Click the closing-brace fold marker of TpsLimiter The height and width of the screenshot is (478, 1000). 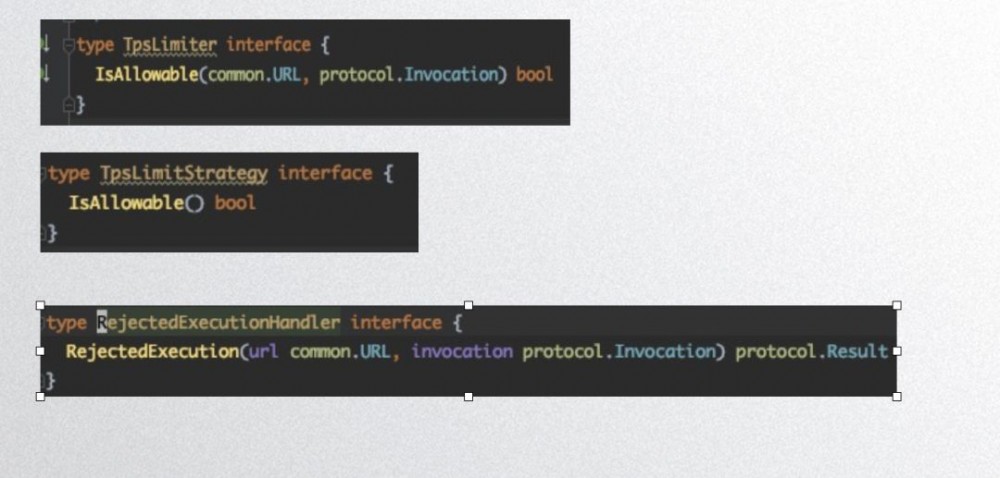[x=68, y=103]
